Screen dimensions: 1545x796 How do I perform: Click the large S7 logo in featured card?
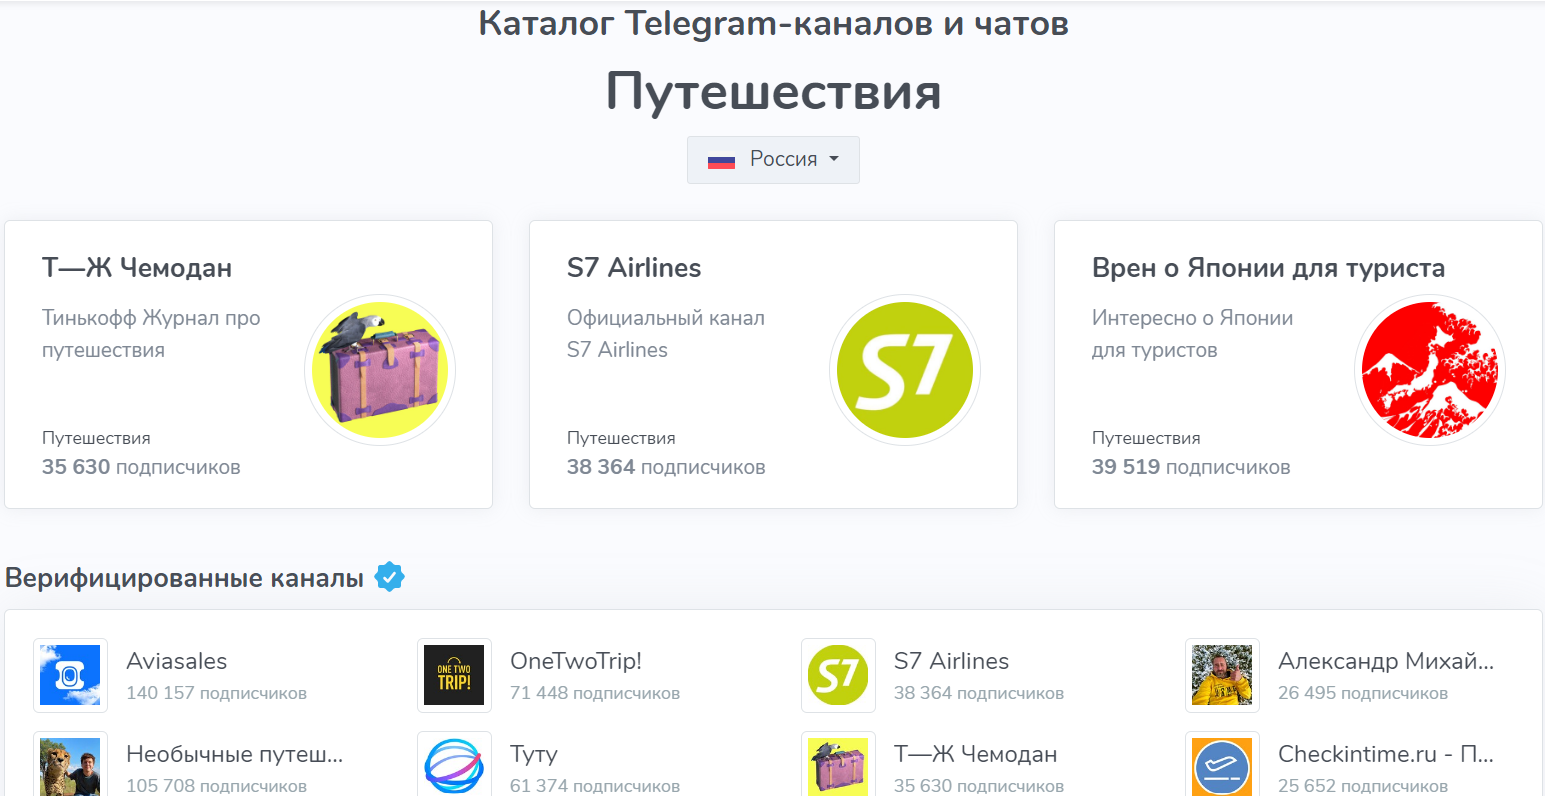pyautogui.click(x=905, y=370)
